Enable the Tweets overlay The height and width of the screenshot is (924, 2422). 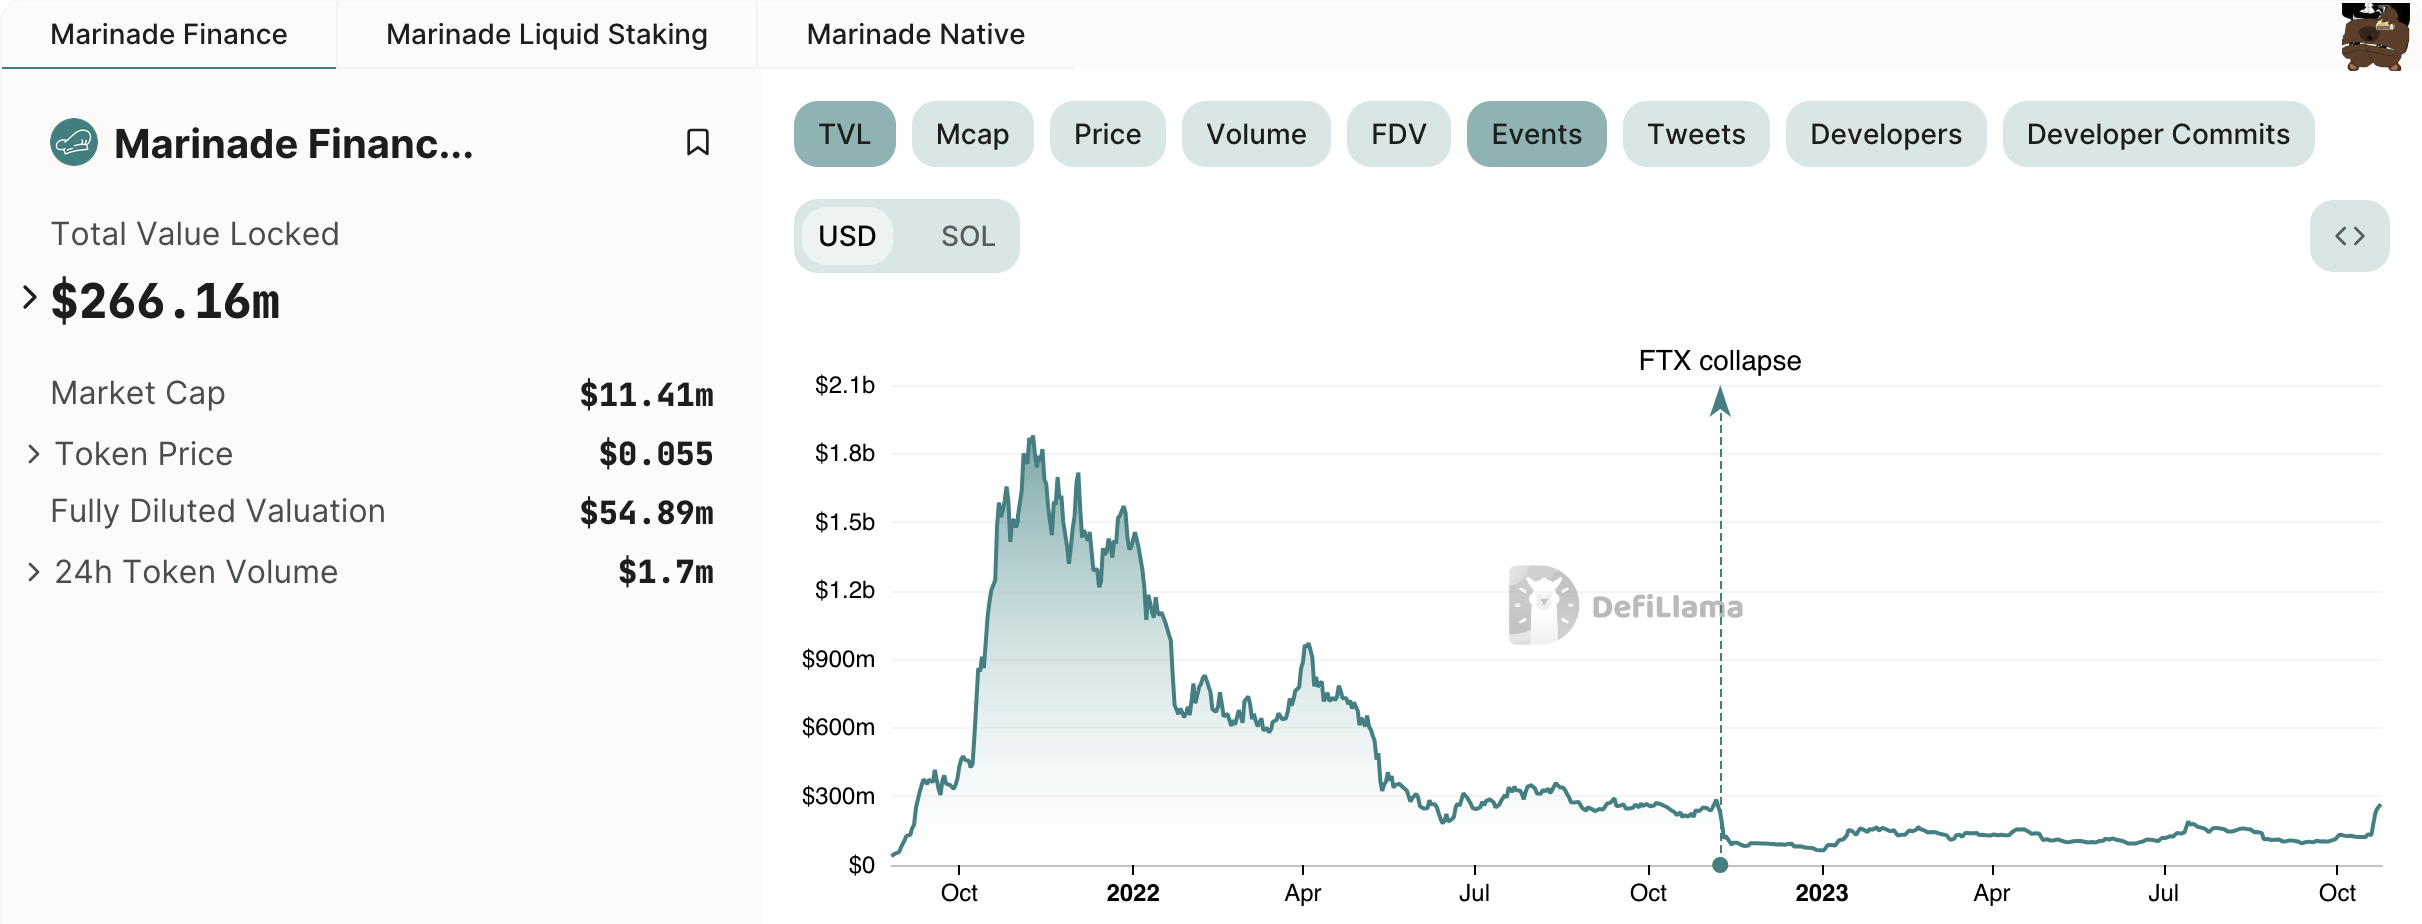pos(1695,133)
